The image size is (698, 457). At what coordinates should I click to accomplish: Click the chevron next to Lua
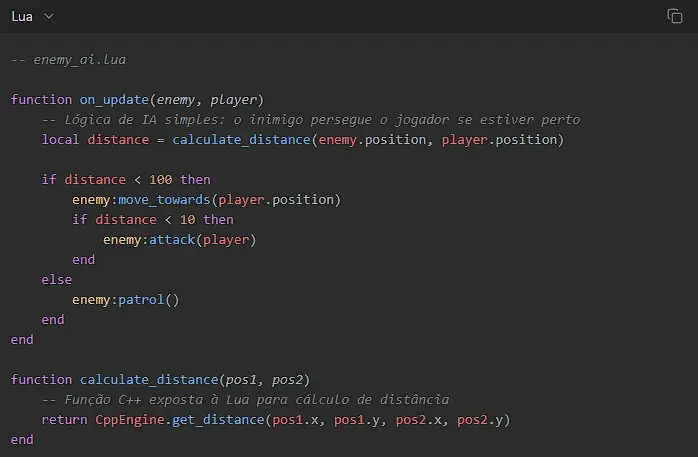click(49, 17)
